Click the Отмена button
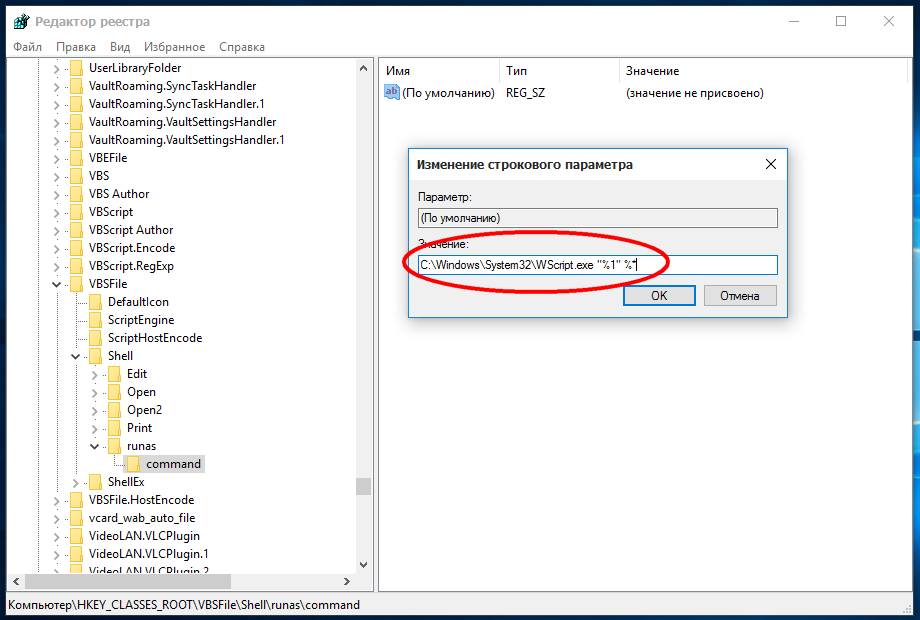The width and height of the screenshot is (920, 620). click(740, 296)
